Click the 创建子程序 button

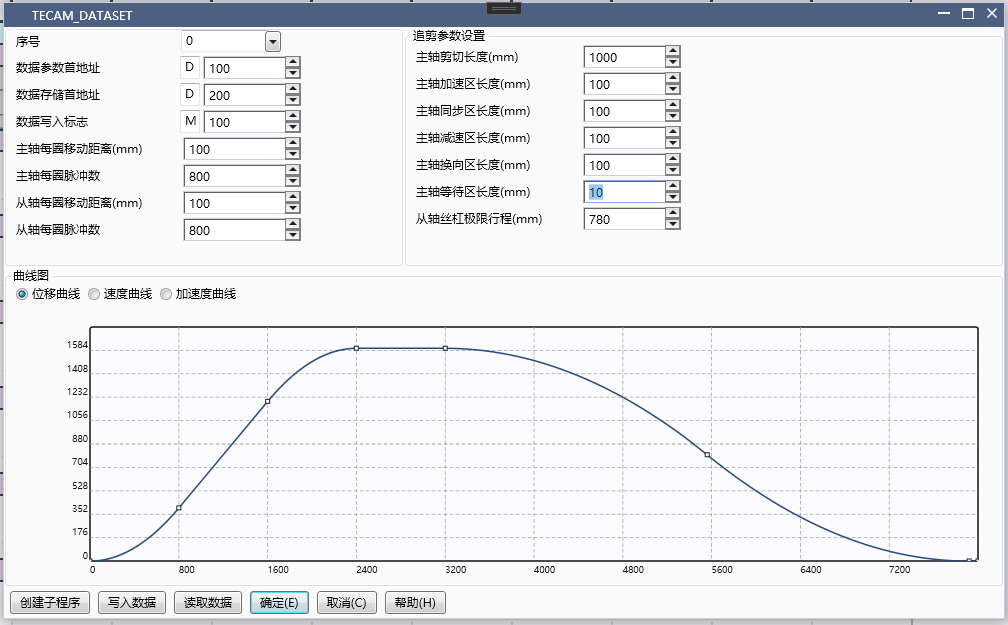coord(49,602)
